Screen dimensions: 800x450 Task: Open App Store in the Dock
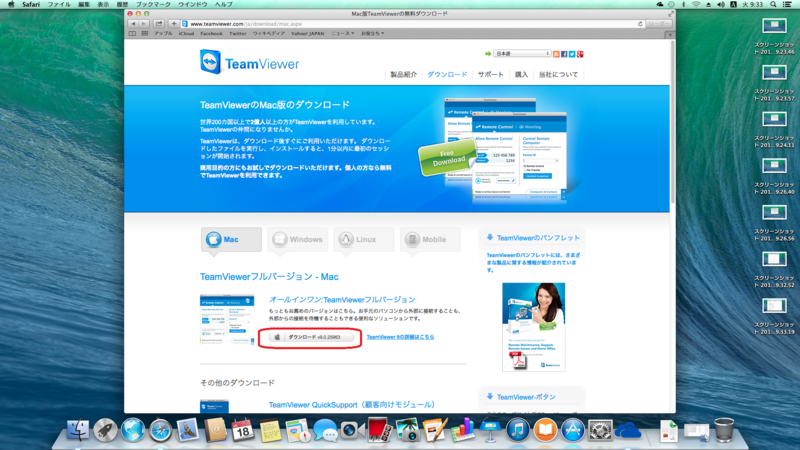coord(572,430)
